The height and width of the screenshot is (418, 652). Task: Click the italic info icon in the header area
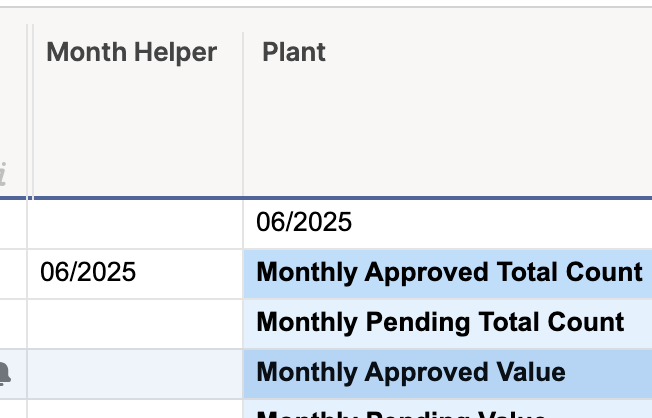click(2, 174)
